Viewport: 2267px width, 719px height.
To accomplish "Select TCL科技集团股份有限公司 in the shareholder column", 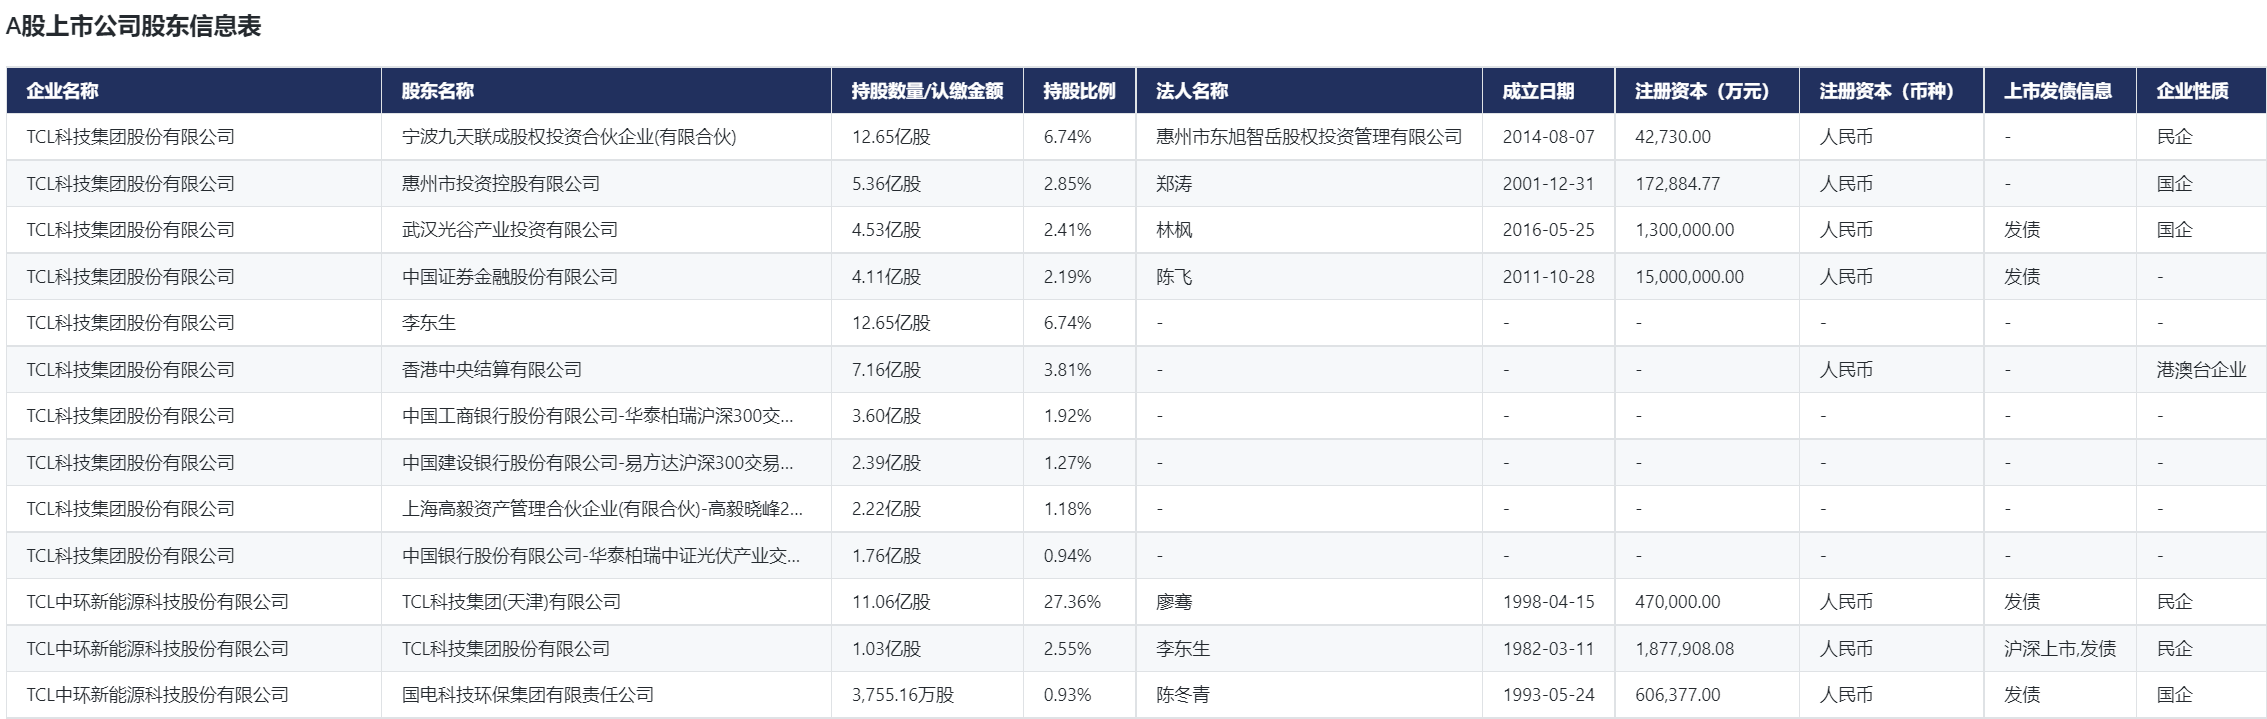I will [x=506, y=649].
